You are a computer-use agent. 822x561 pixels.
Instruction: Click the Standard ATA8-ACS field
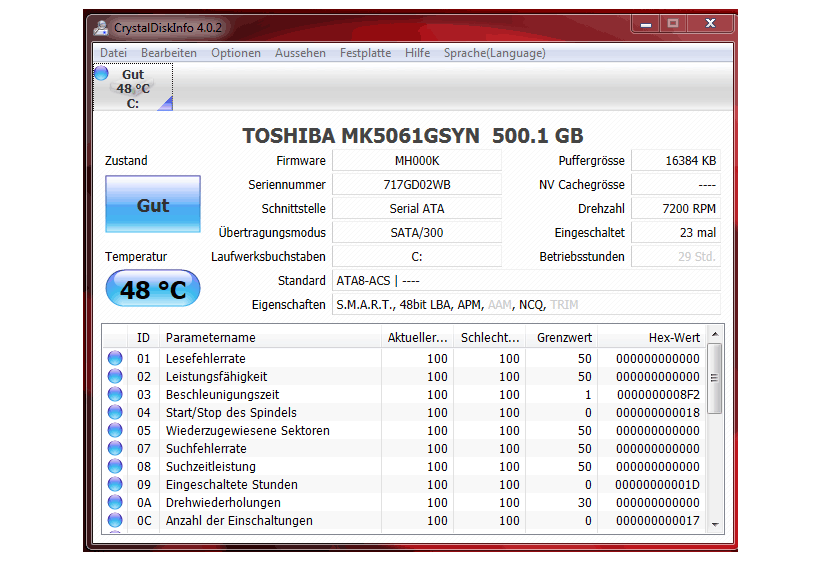[x=526, y=280]
